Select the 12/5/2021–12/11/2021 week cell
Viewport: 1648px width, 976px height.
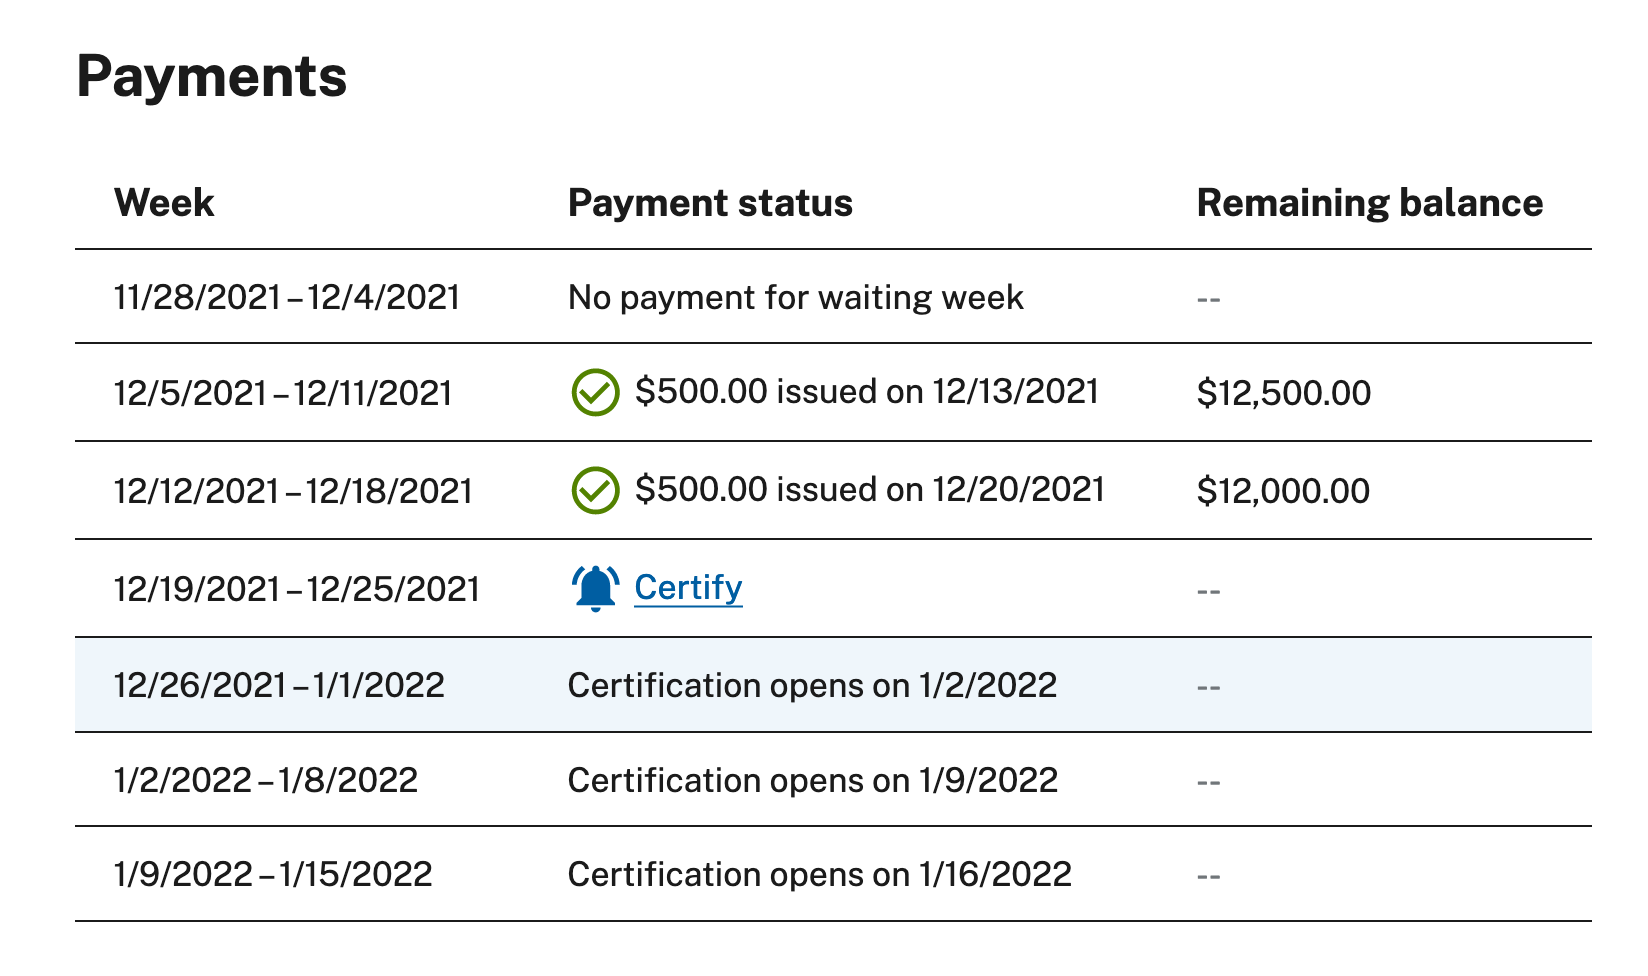pyautogui.click(x=283, y=393)
